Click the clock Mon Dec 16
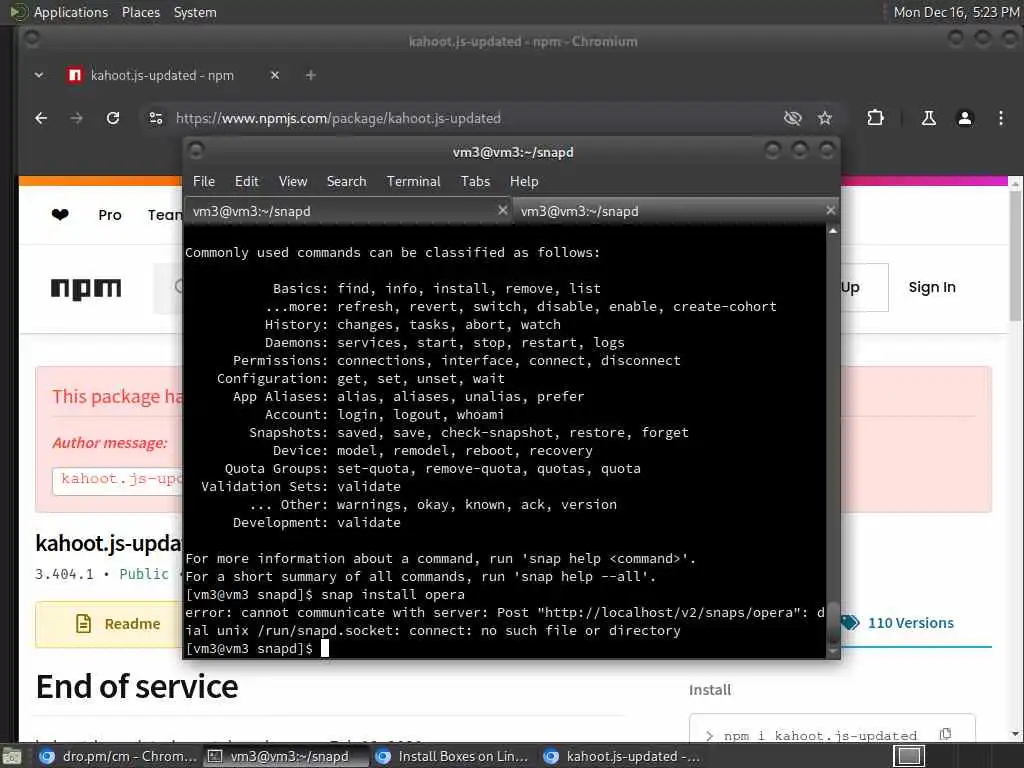Image resolution: width=1024 pixels, height=768 pixels. (955, 12)
